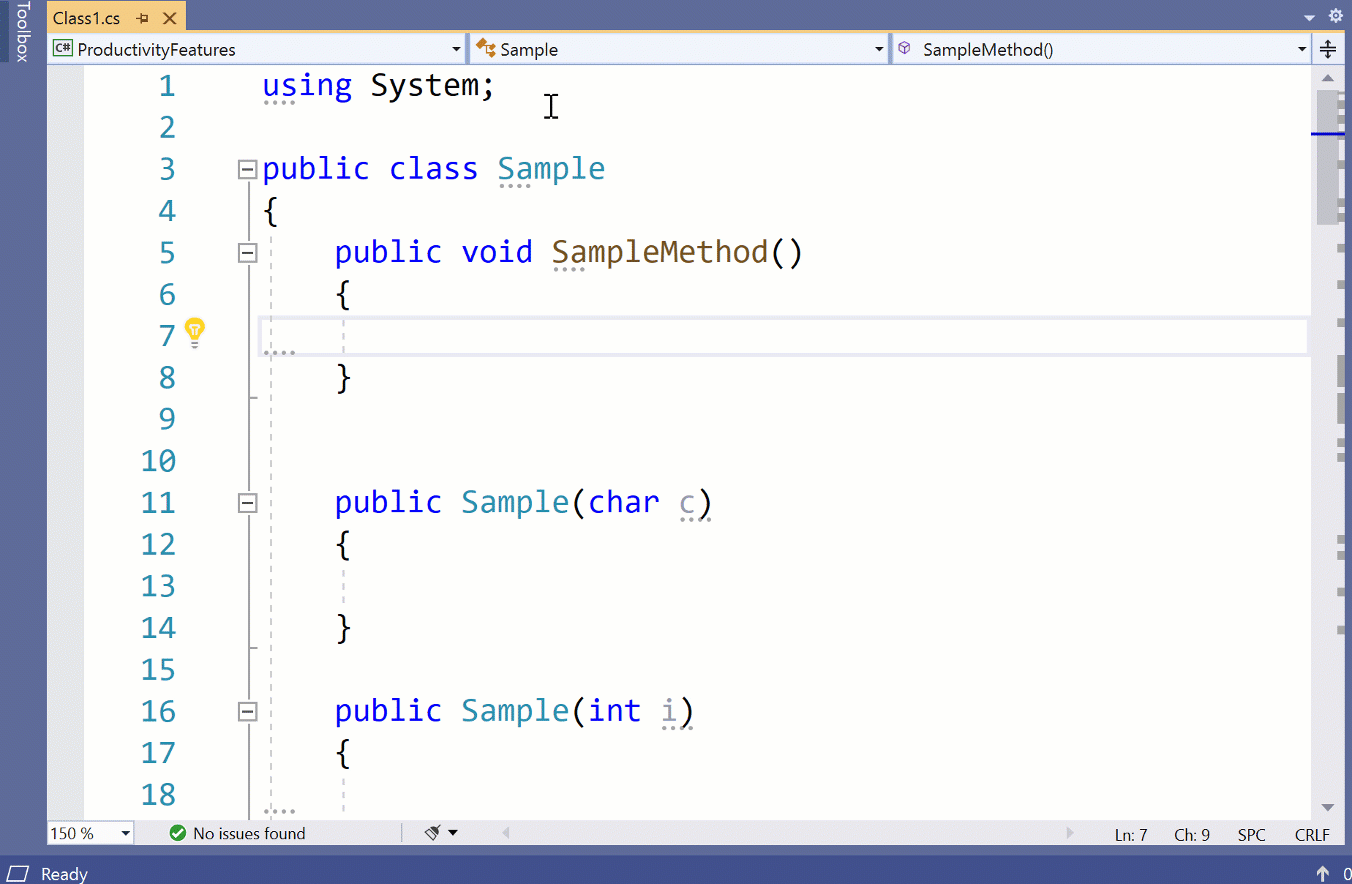
Task: Open the Code Cleanup profile dropdown arrow
Action: coord(451,832)
